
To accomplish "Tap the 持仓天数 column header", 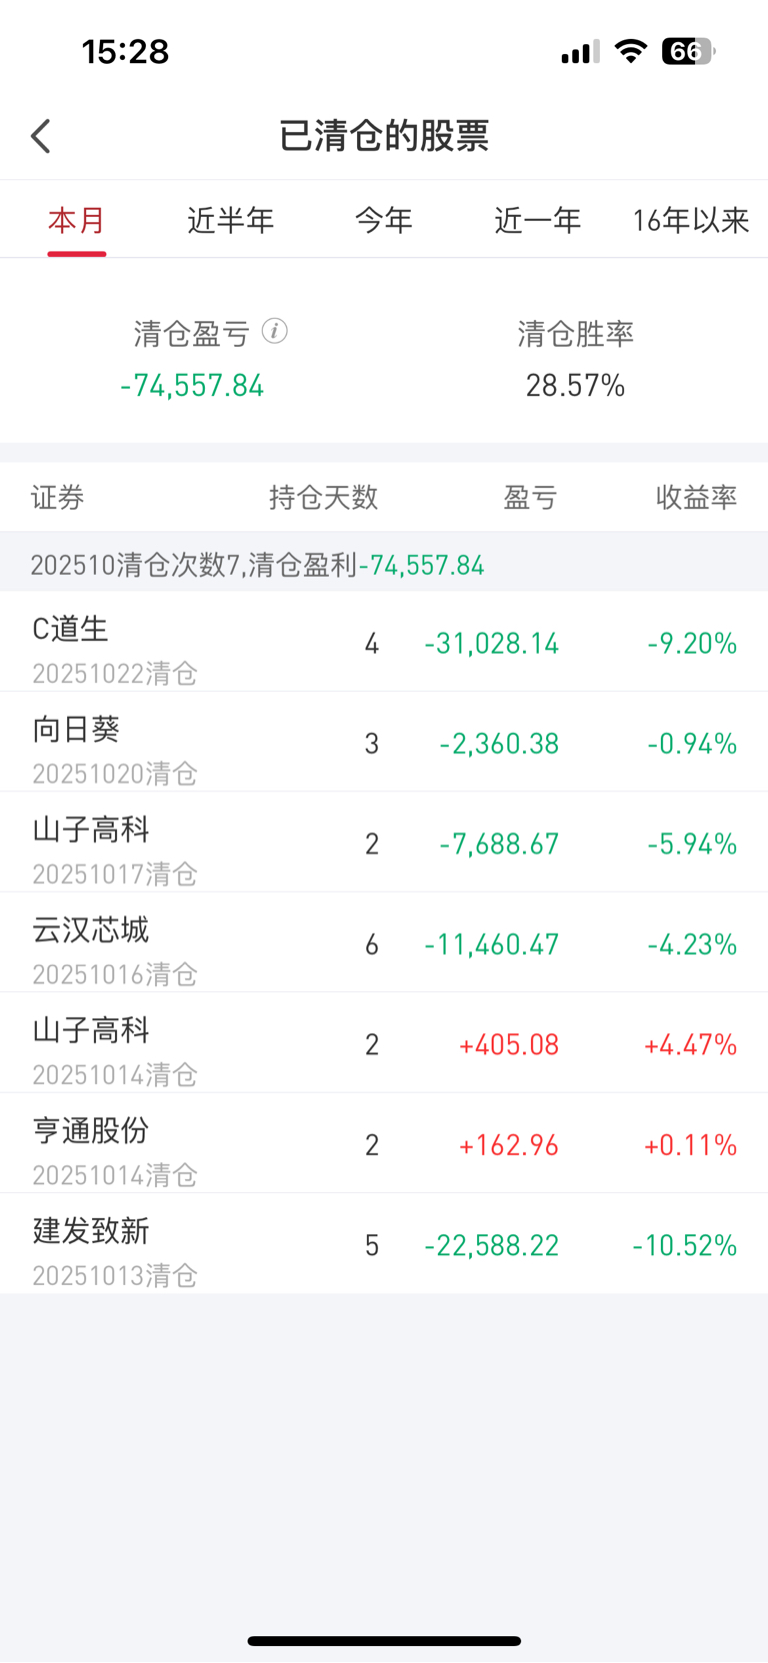I will coord(323,497).
